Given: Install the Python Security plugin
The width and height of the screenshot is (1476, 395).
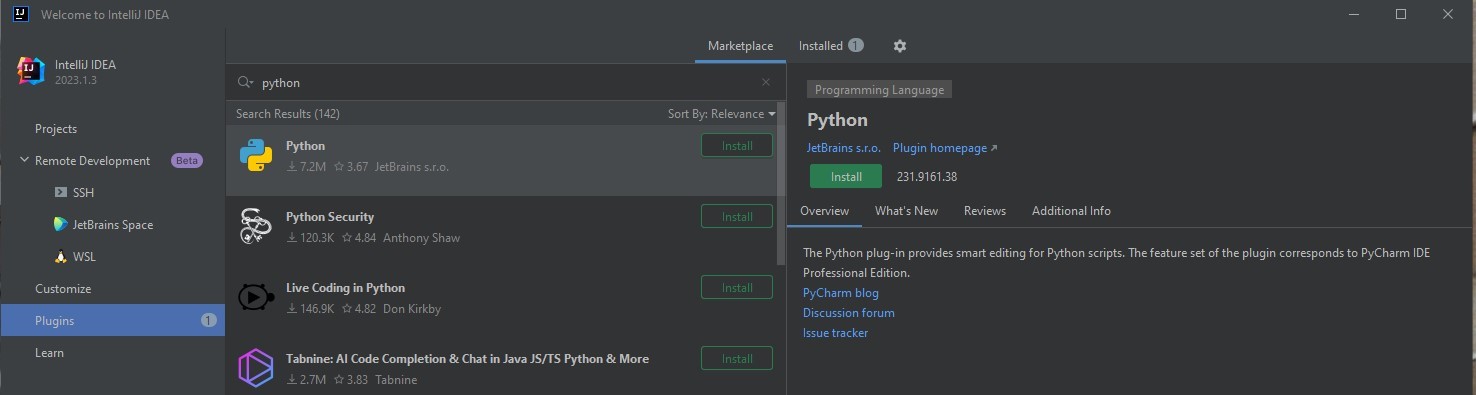Looking at the screenshot, I should [737, 217].
